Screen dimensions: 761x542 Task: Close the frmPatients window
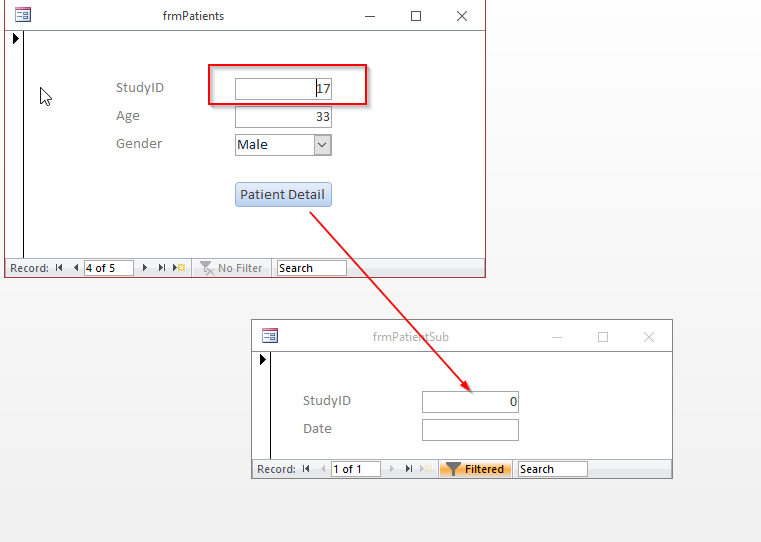(462, 16)
